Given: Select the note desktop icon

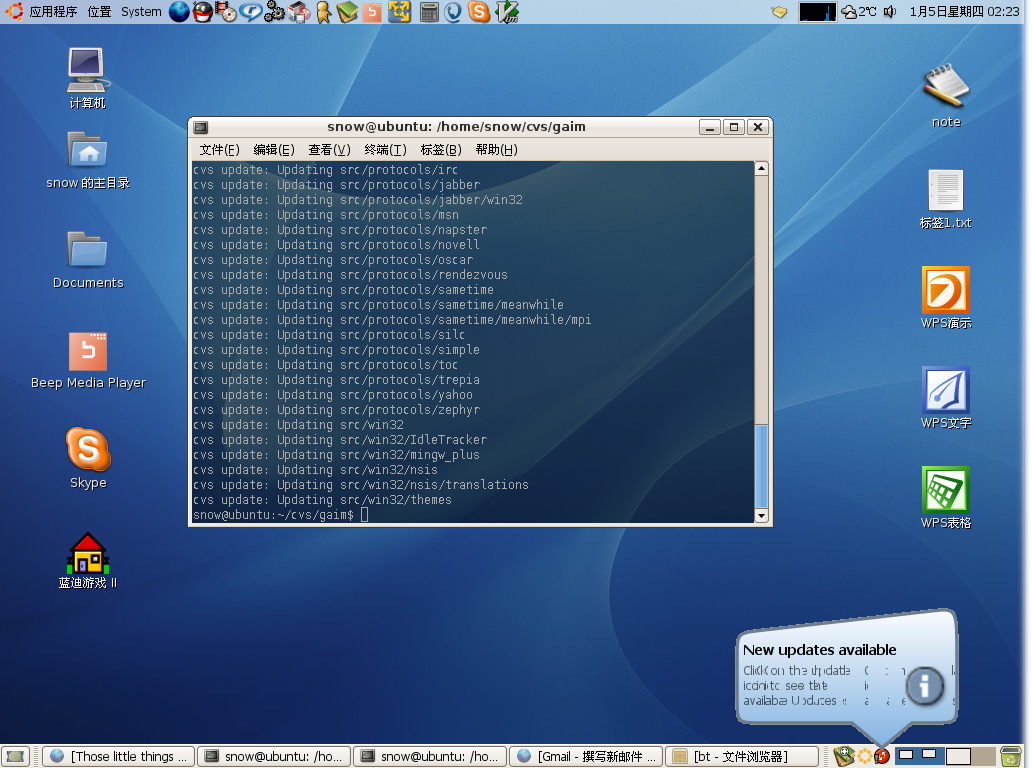Looking at the screenshot, I should tap(946, 96).
